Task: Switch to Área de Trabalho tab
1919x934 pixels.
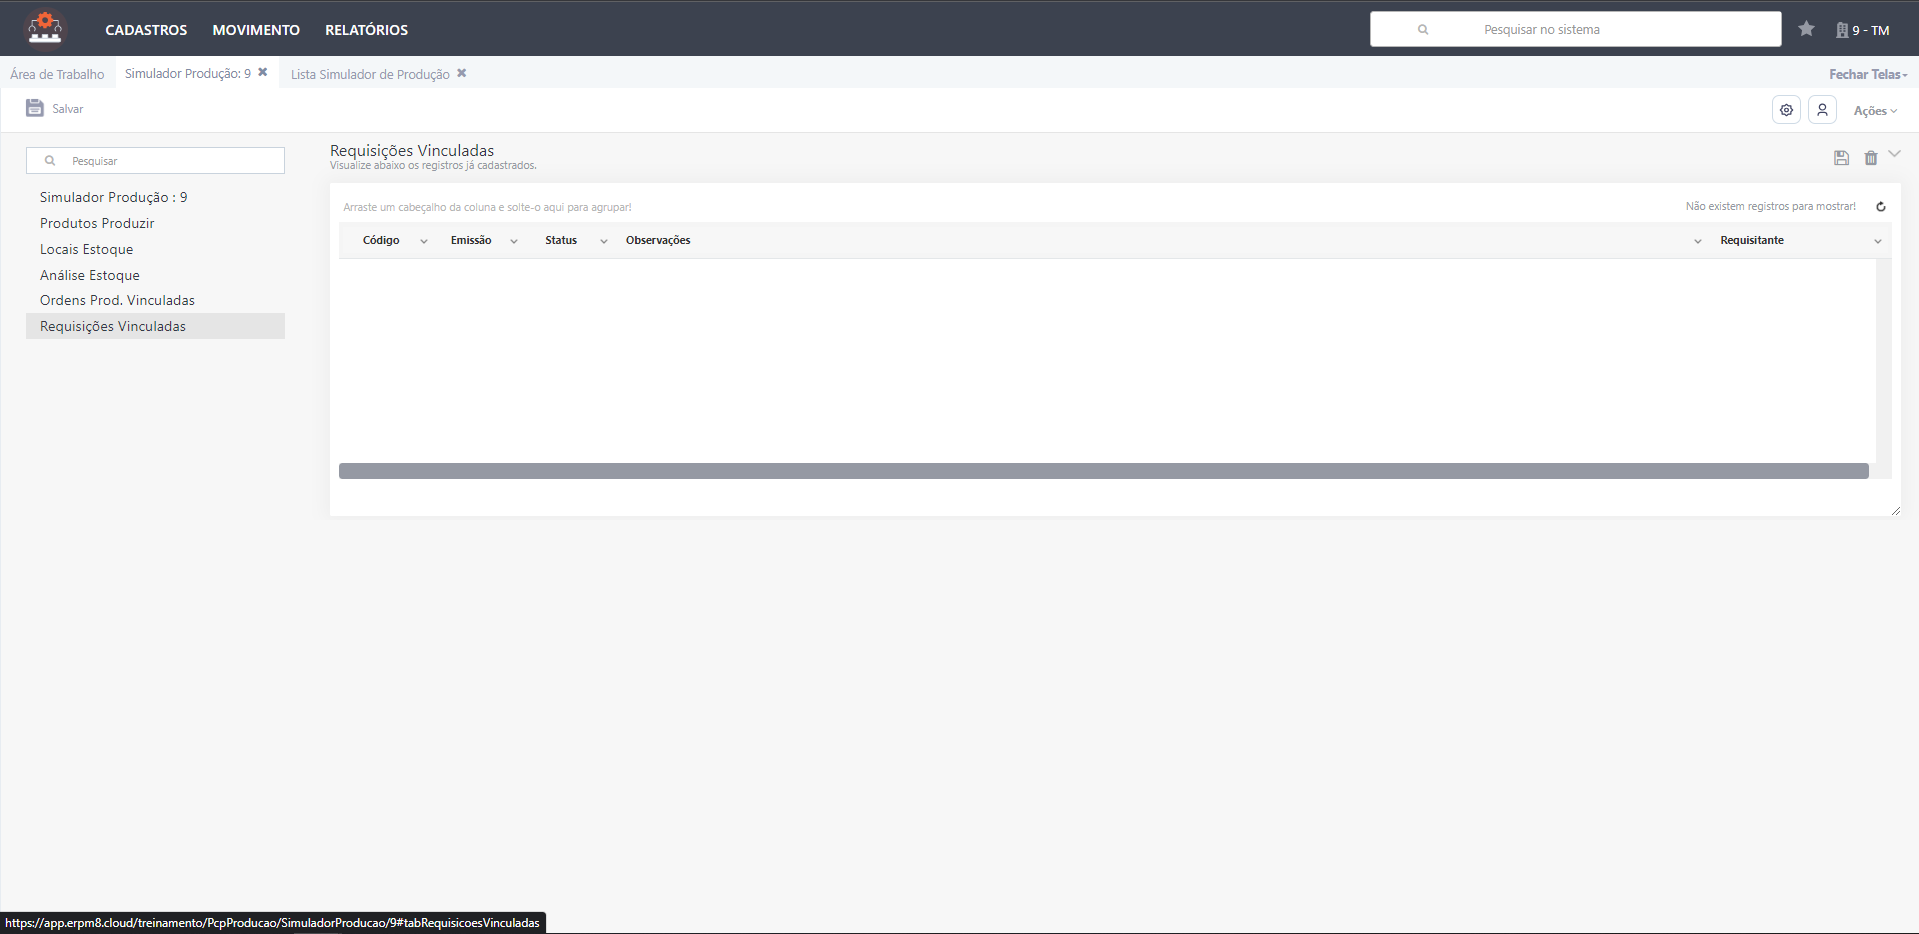Action: point(57,74)
